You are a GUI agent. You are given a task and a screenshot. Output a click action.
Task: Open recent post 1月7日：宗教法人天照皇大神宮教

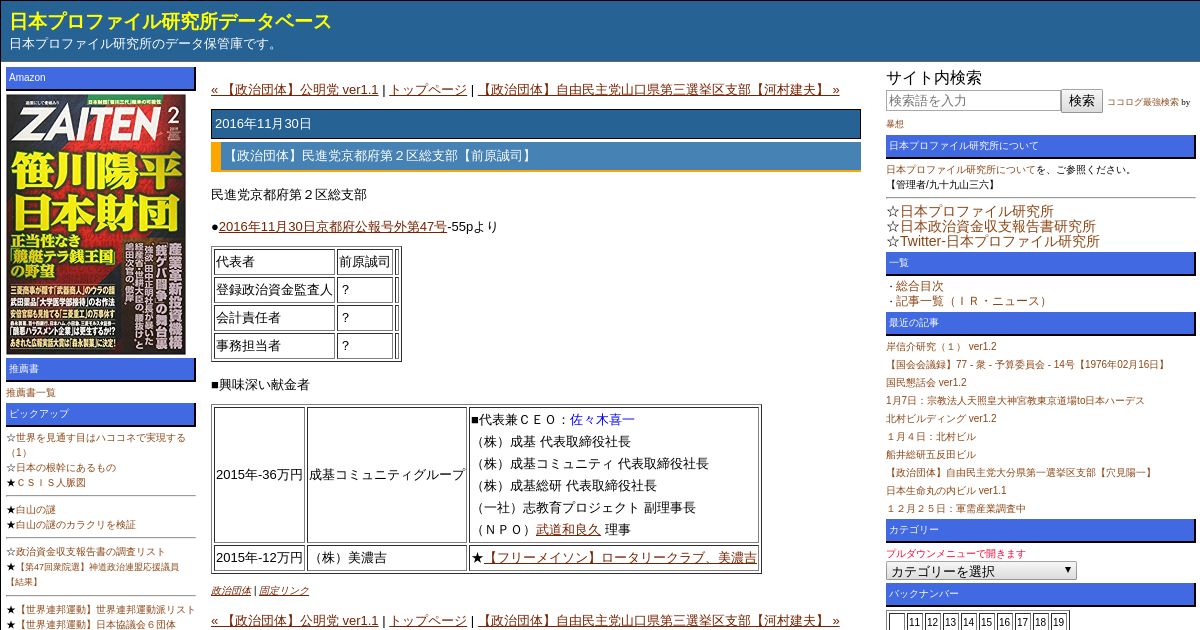1015,401
